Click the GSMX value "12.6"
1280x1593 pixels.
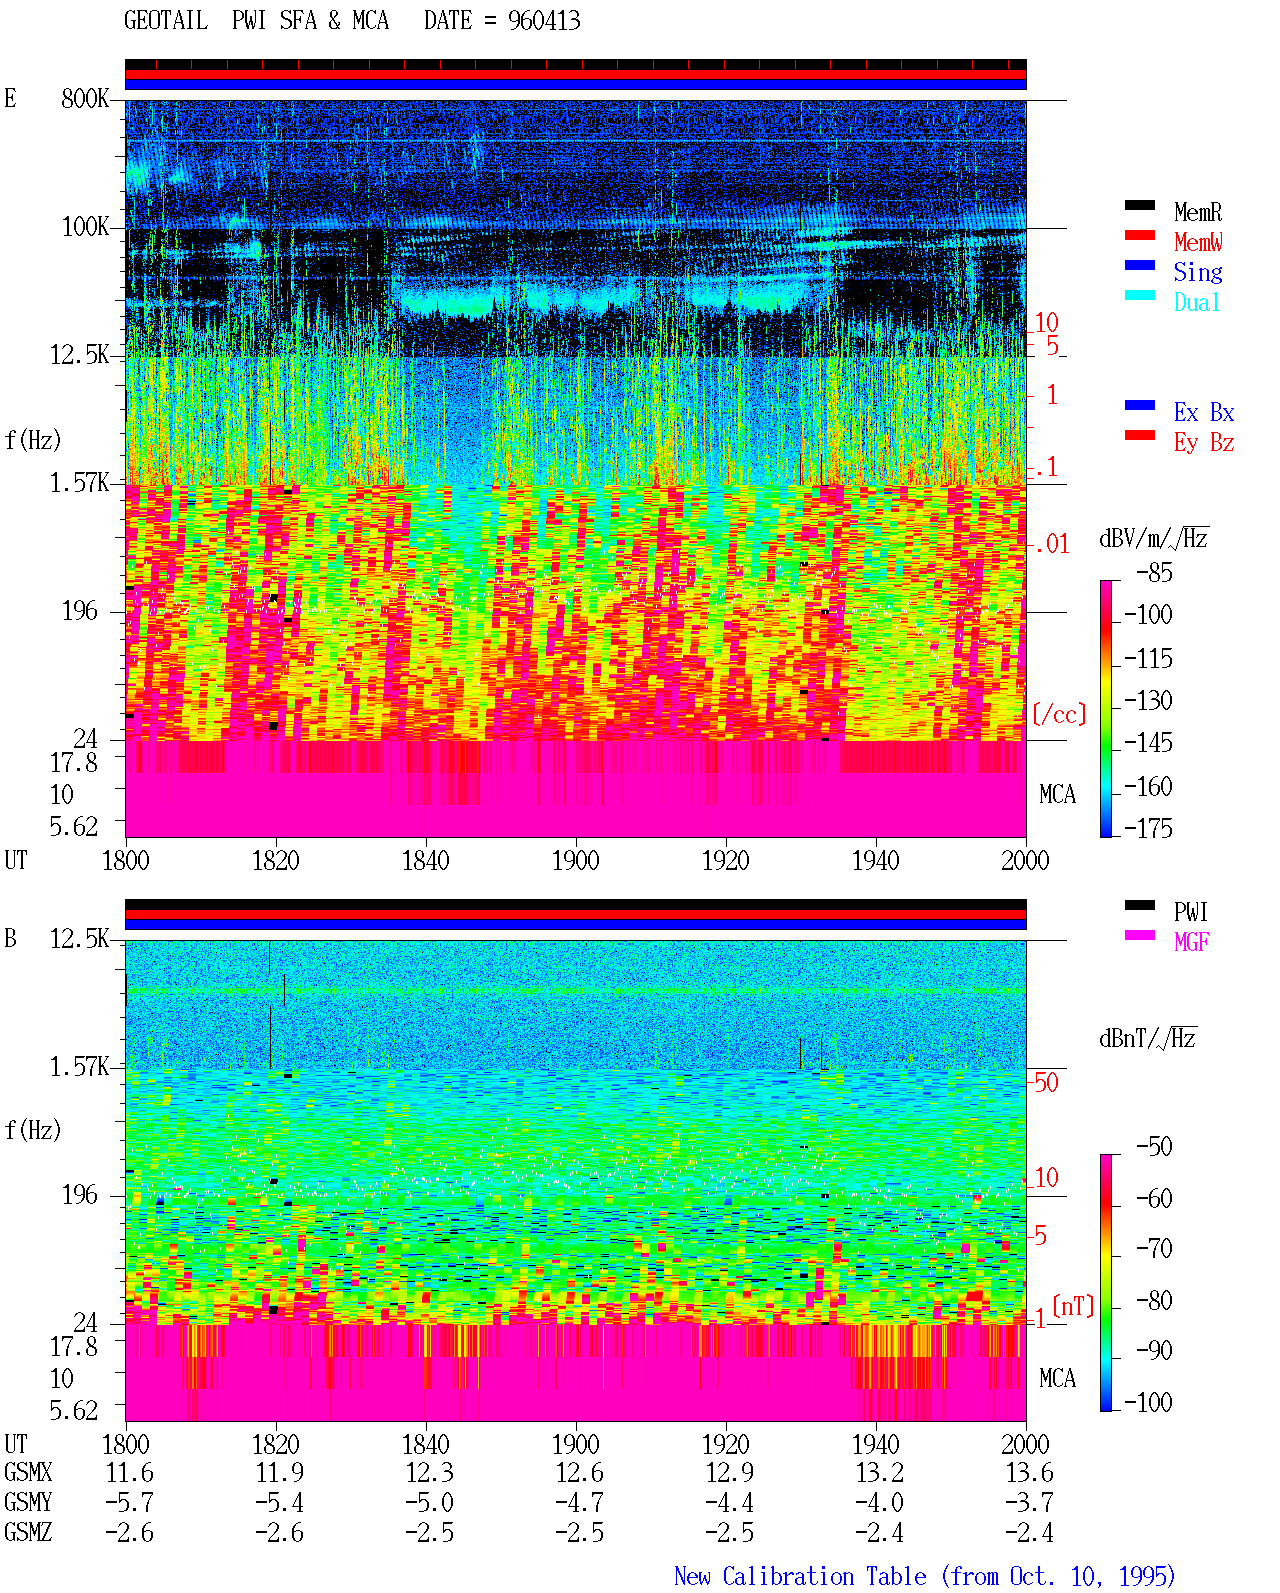580,1472
